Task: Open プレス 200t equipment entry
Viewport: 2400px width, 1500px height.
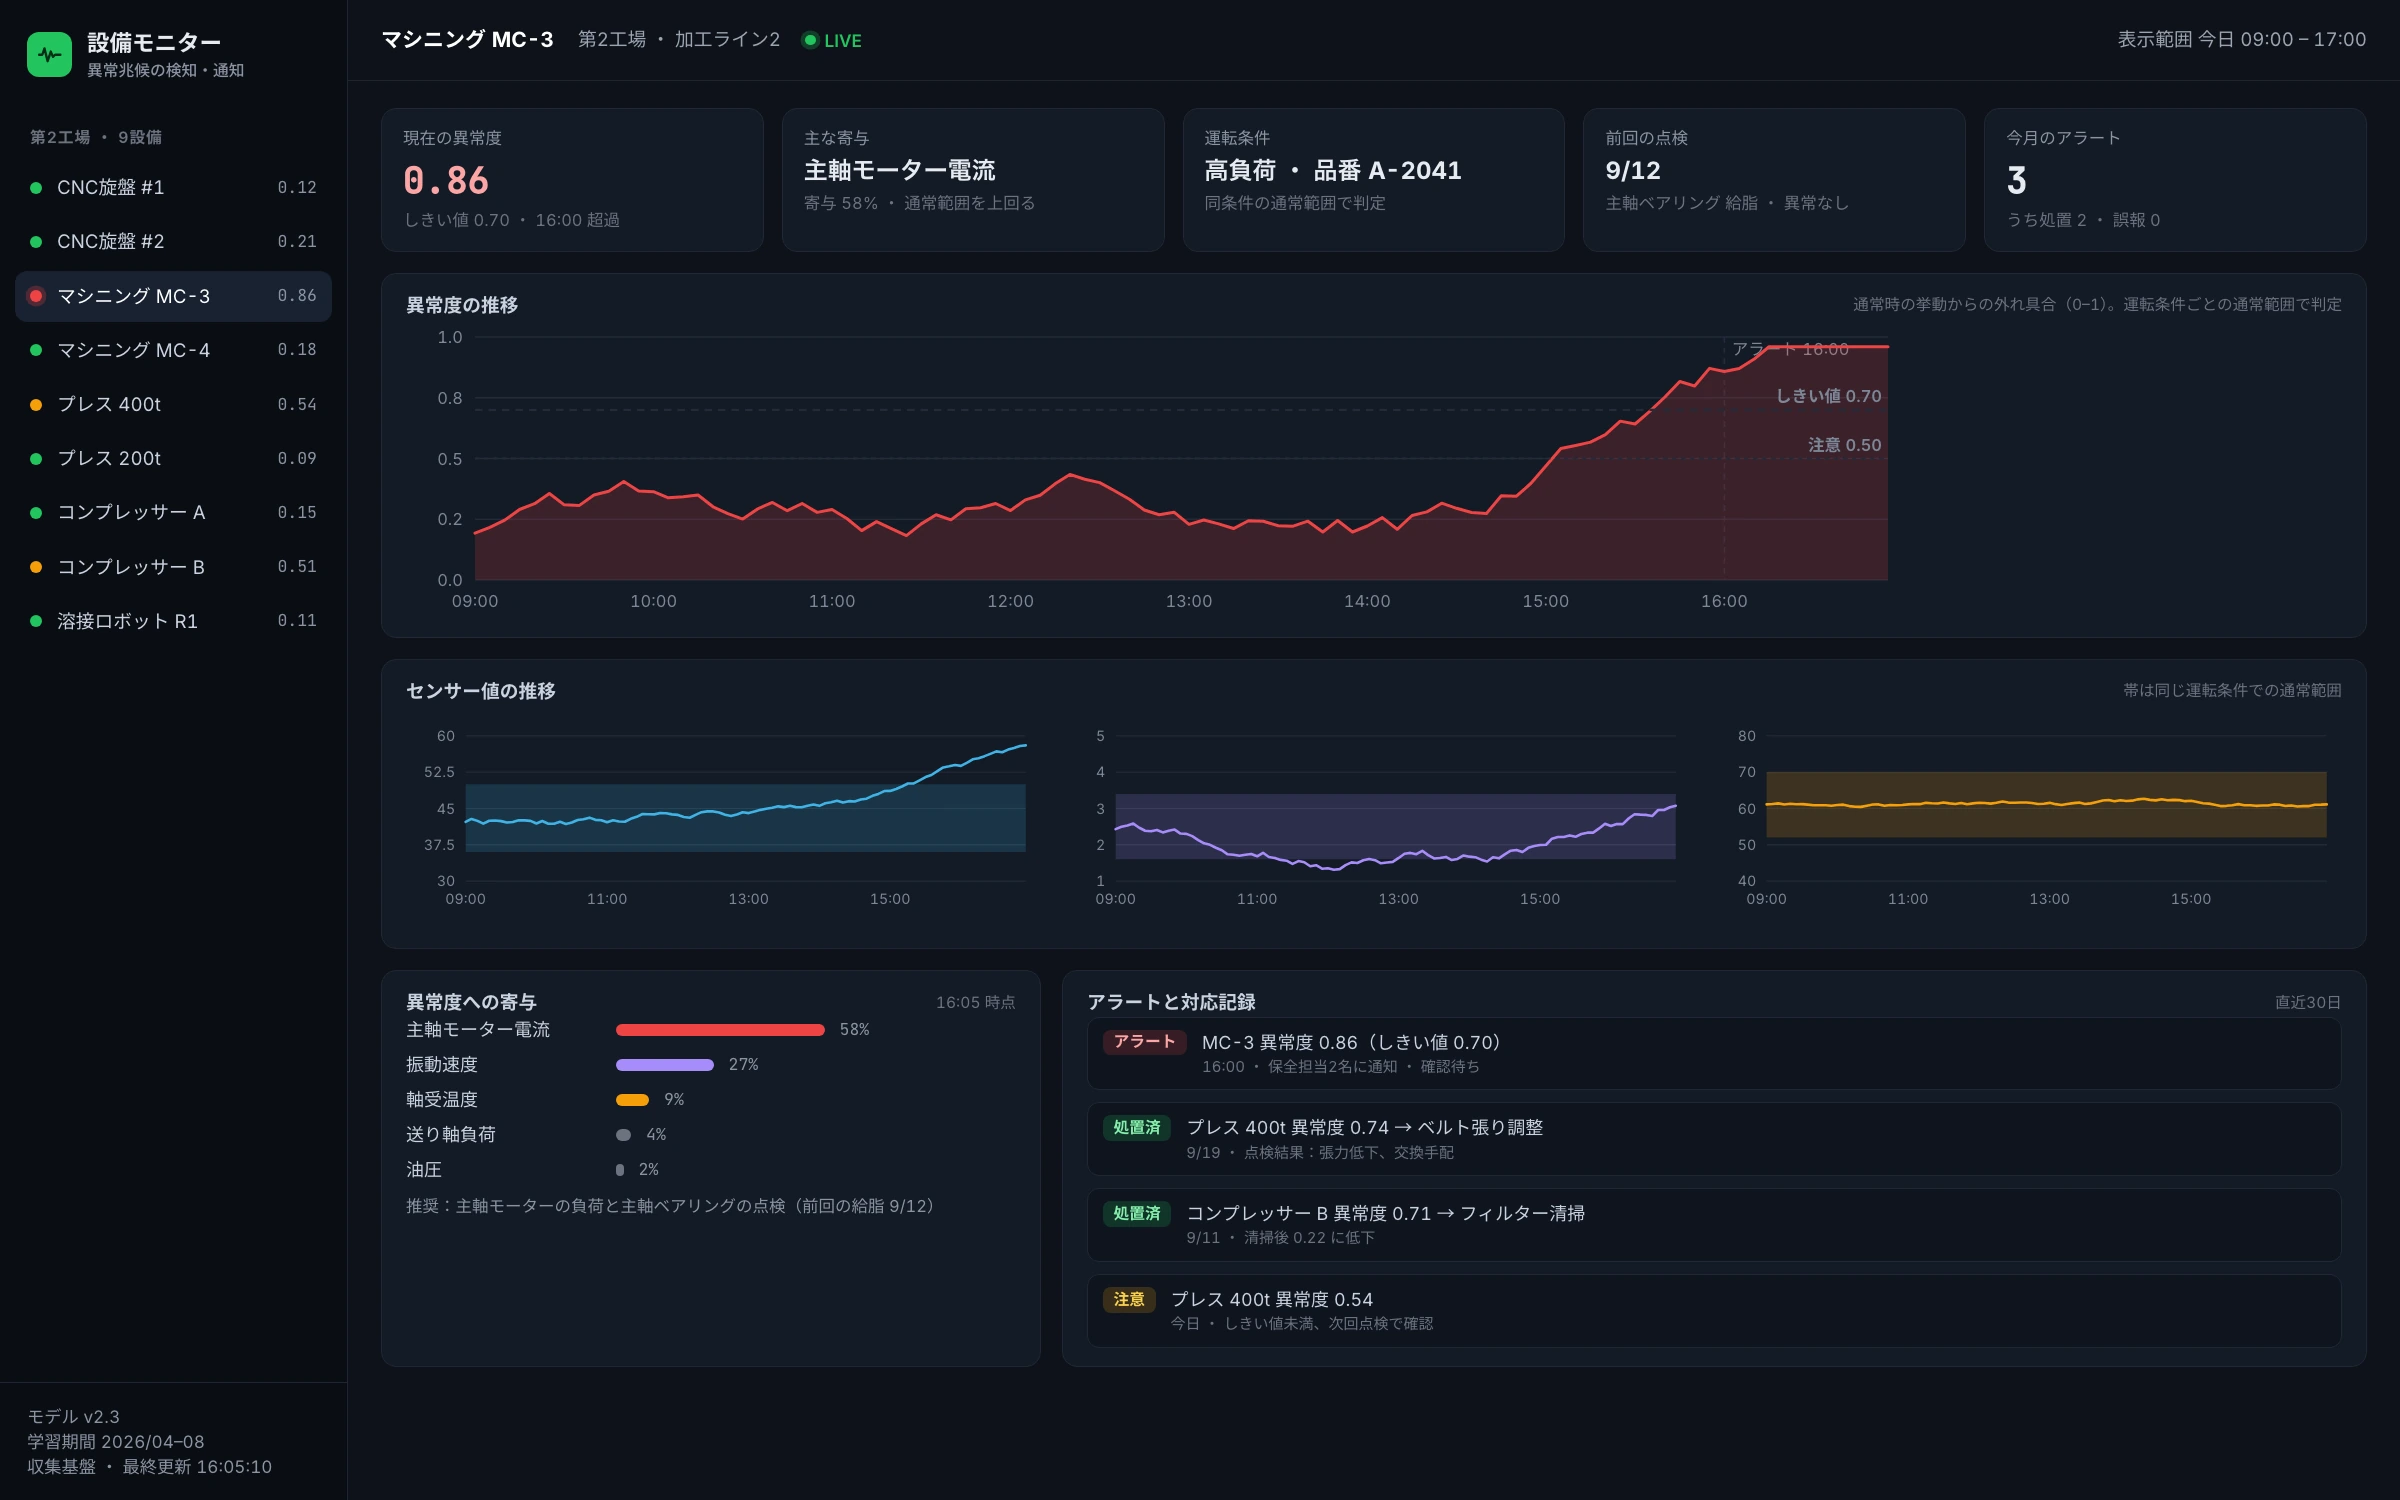Action: click(x=173, y=458)
